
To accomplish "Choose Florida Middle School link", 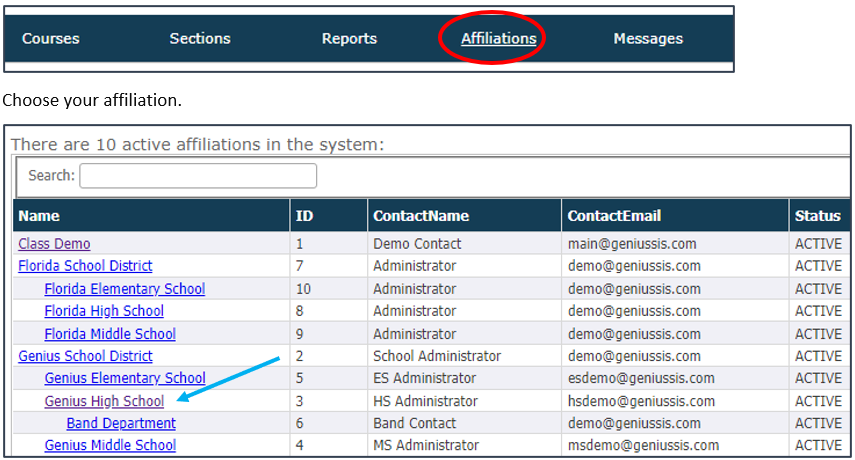I will [110, 334].
